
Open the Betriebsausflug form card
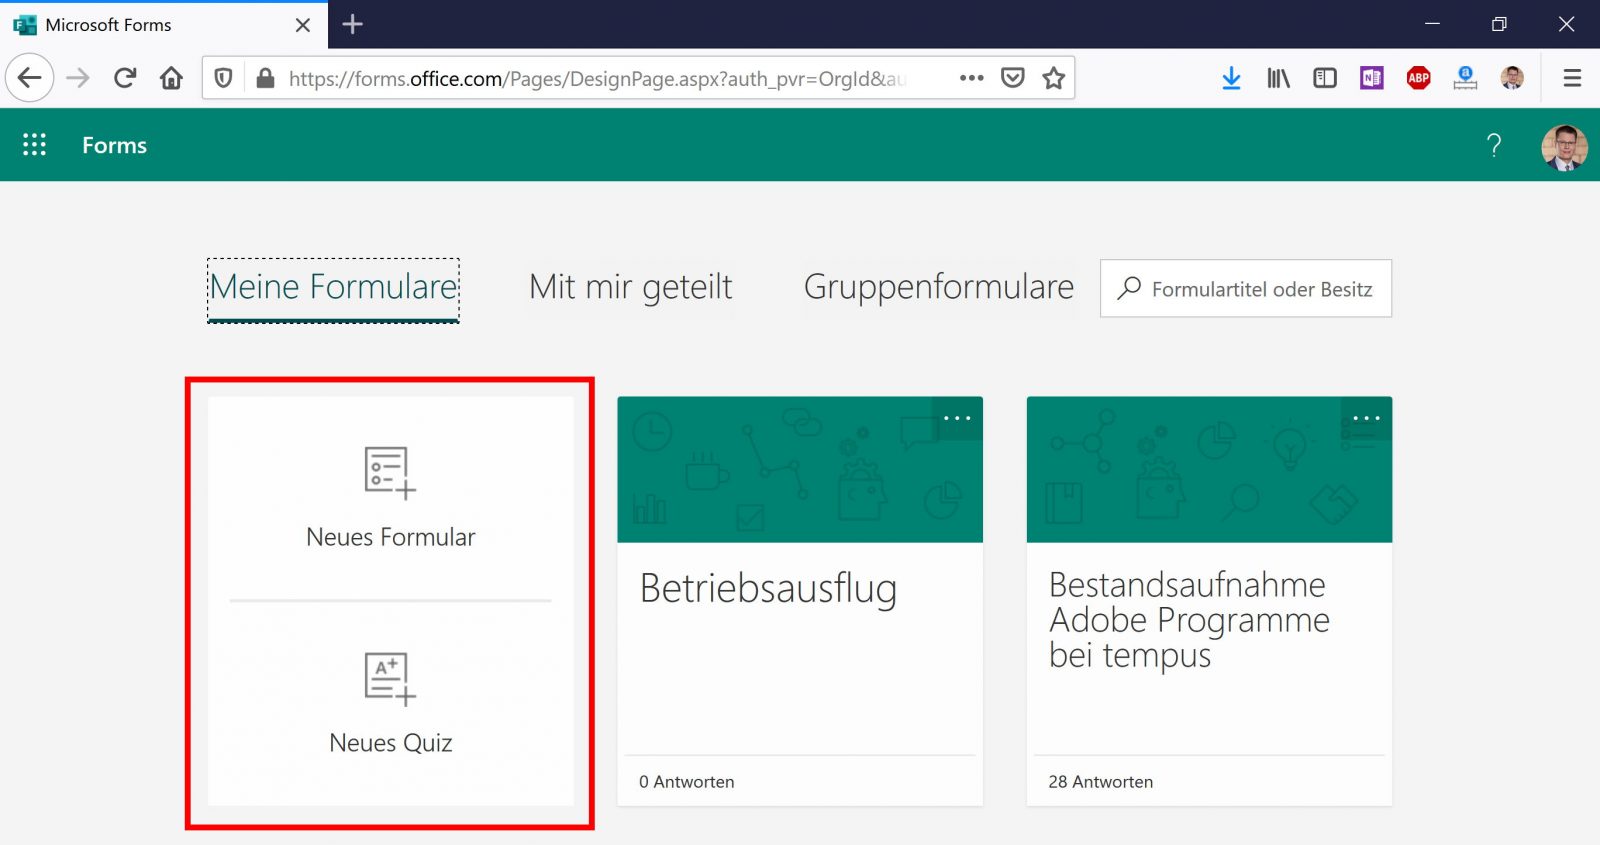tap(800, 601)
